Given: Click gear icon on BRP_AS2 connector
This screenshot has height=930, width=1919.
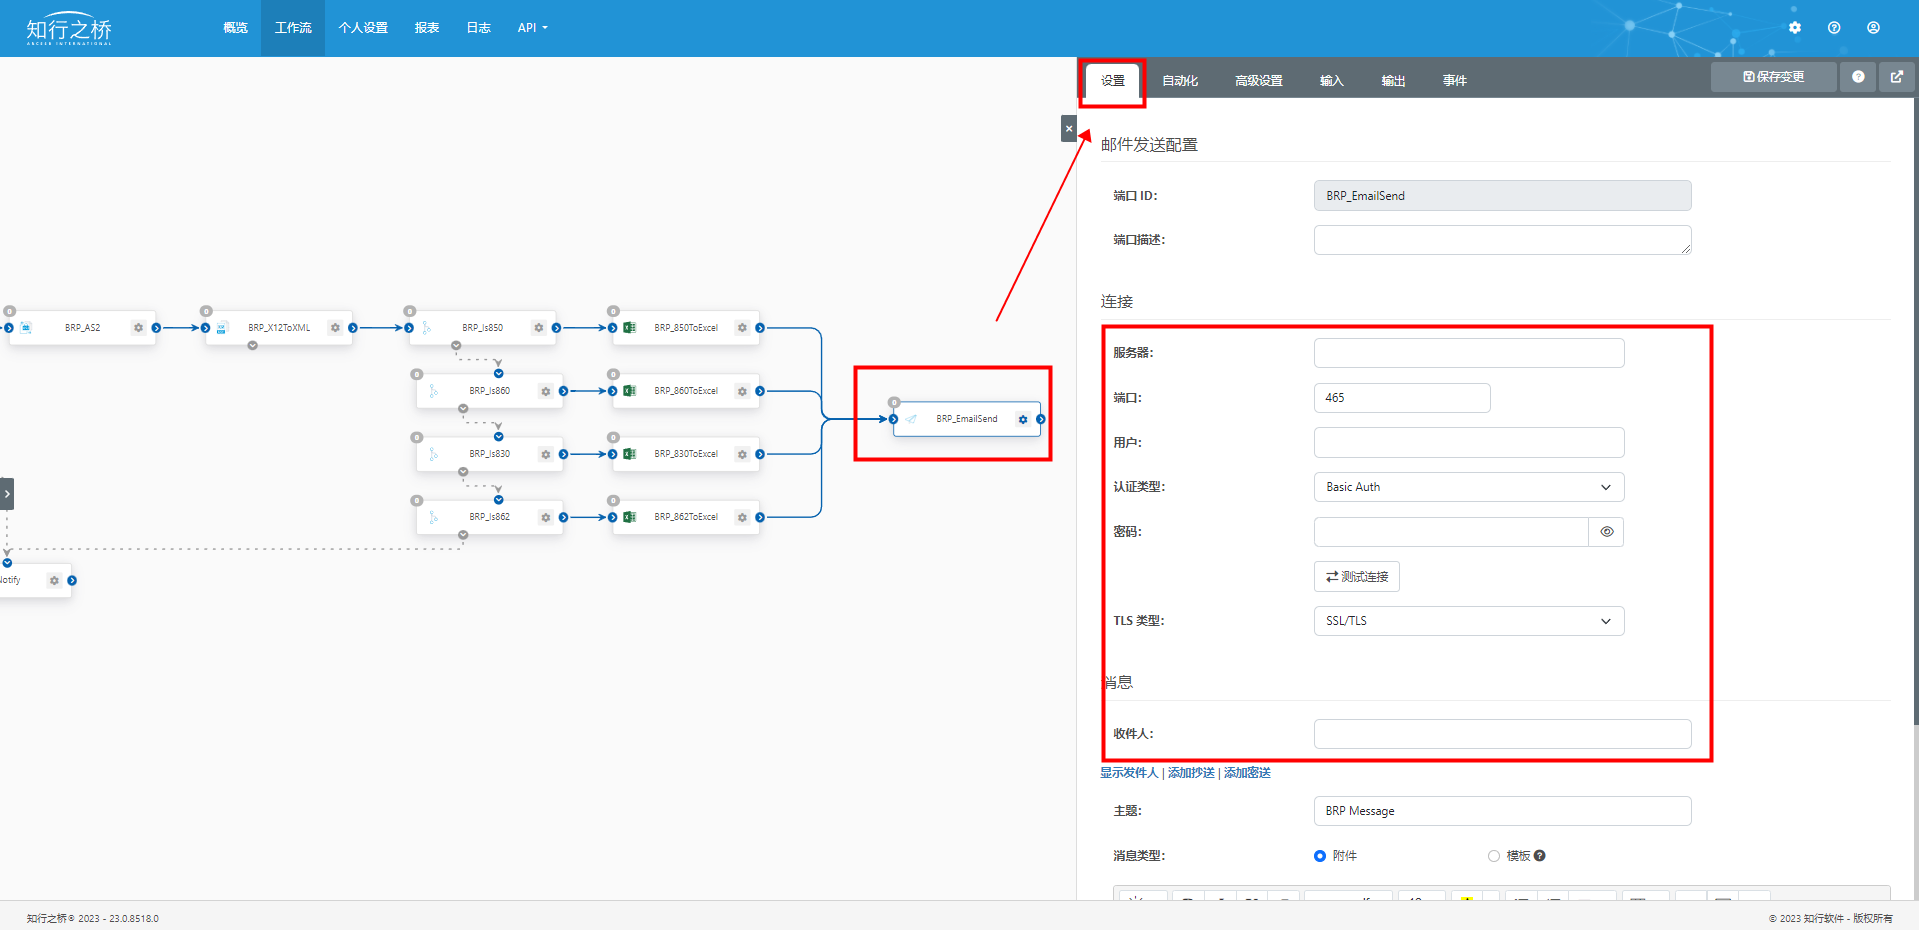Looking at the screenshot, I should [139, 328].
